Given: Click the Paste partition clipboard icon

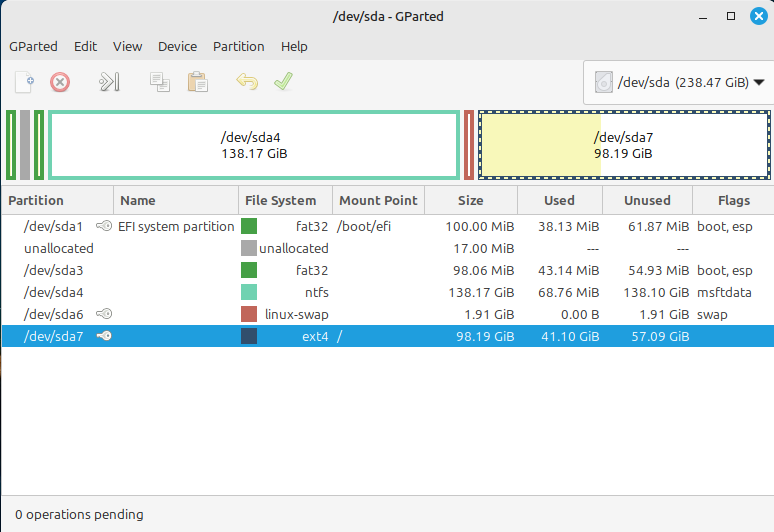Looking at the screenshot, I should pyautogui.click(x=197, y=82).
